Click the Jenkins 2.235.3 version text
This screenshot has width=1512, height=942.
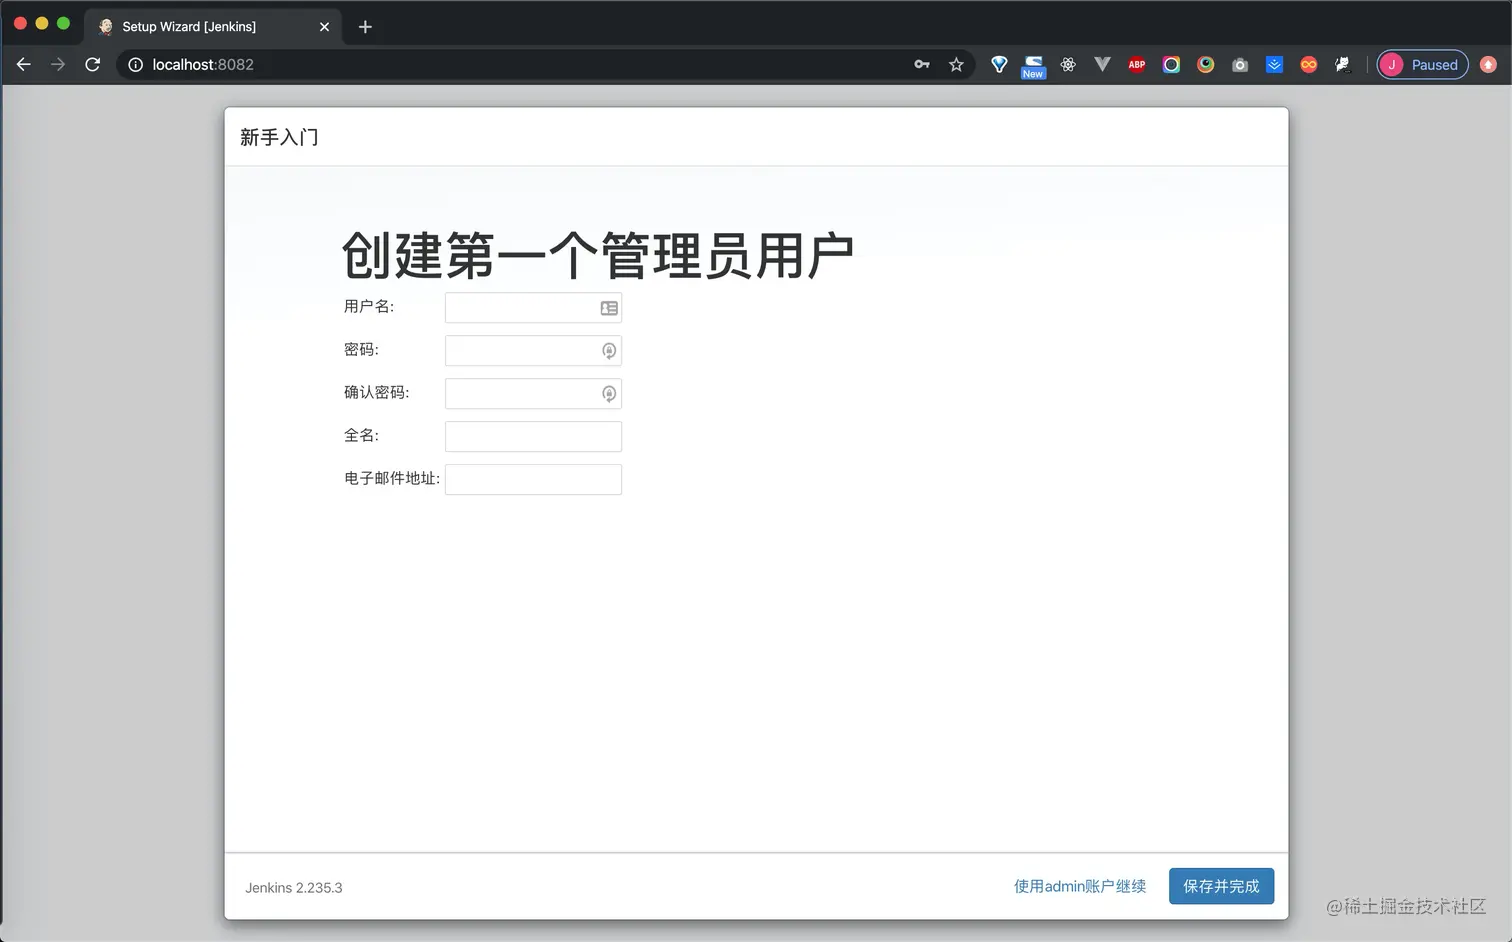point(294,888)
